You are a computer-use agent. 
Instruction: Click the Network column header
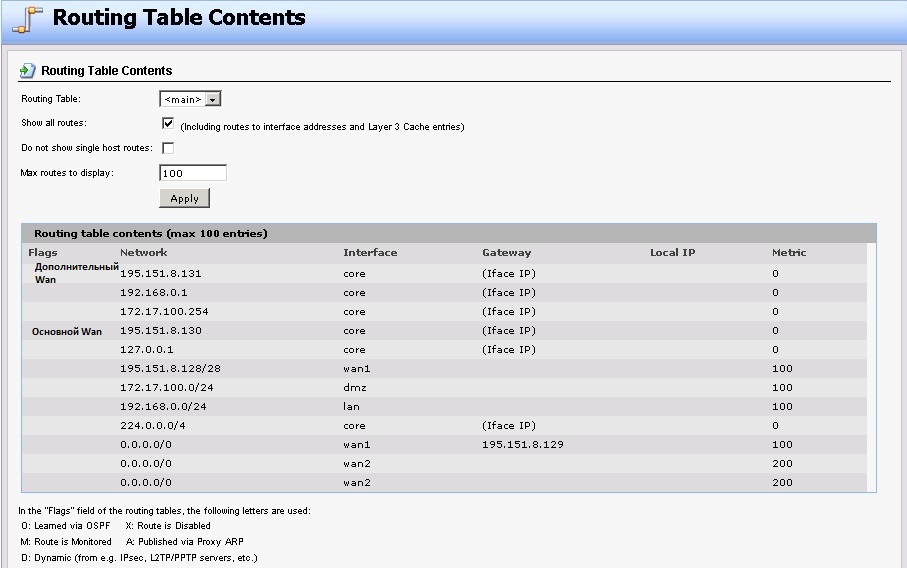pyautogui.click(x=144, y=253)
